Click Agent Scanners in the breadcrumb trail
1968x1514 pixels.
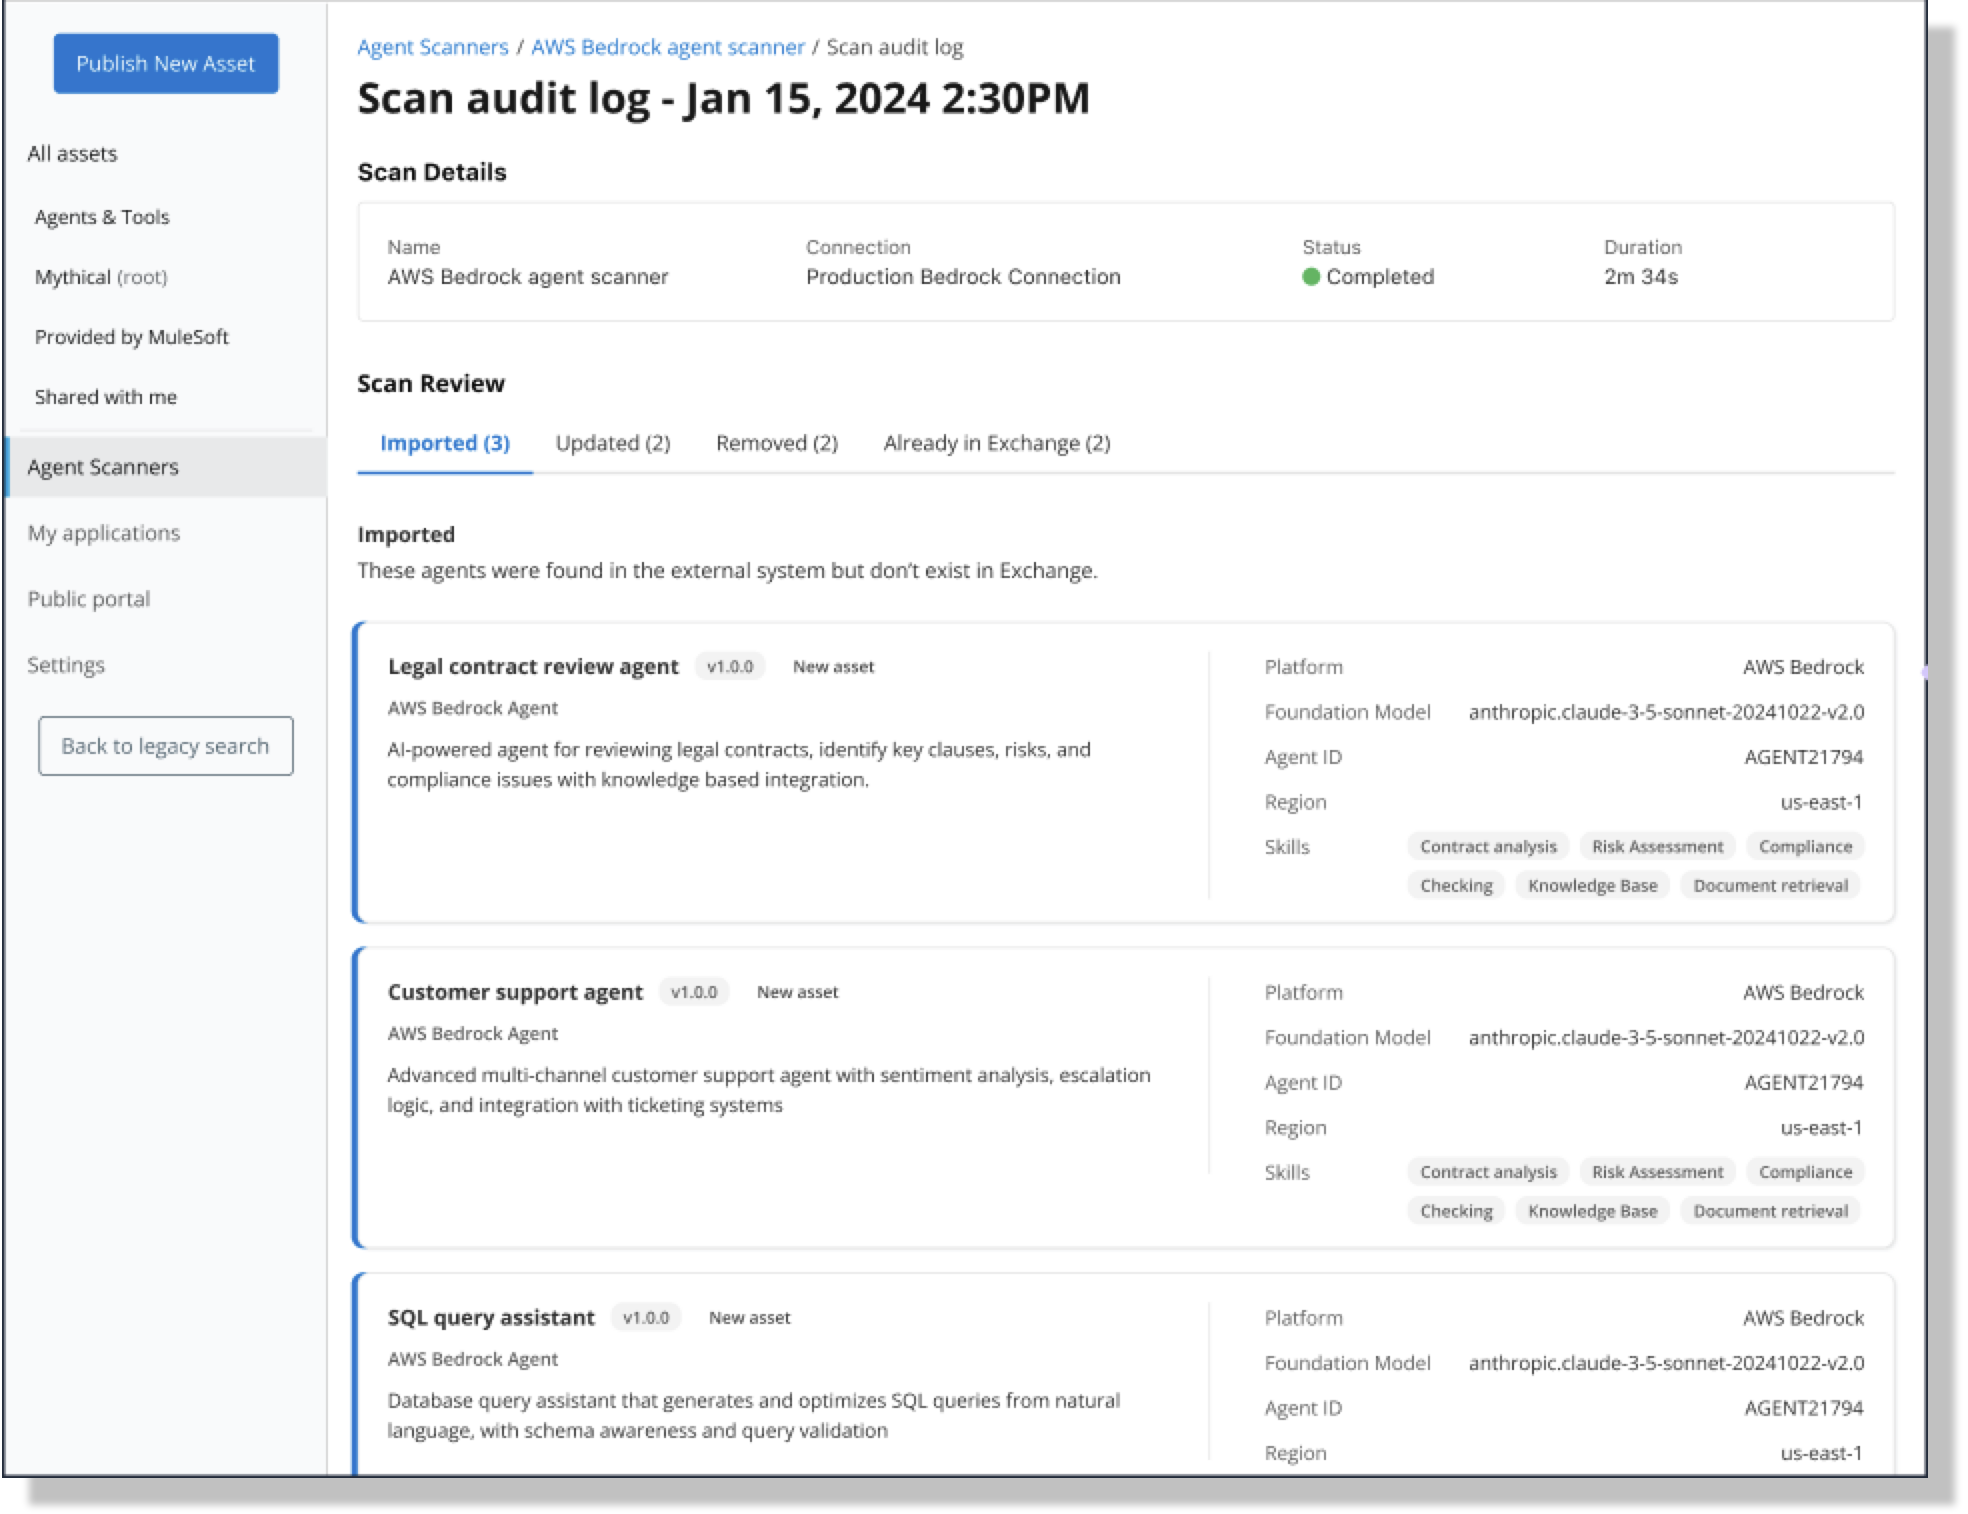(x=432, y=47)
